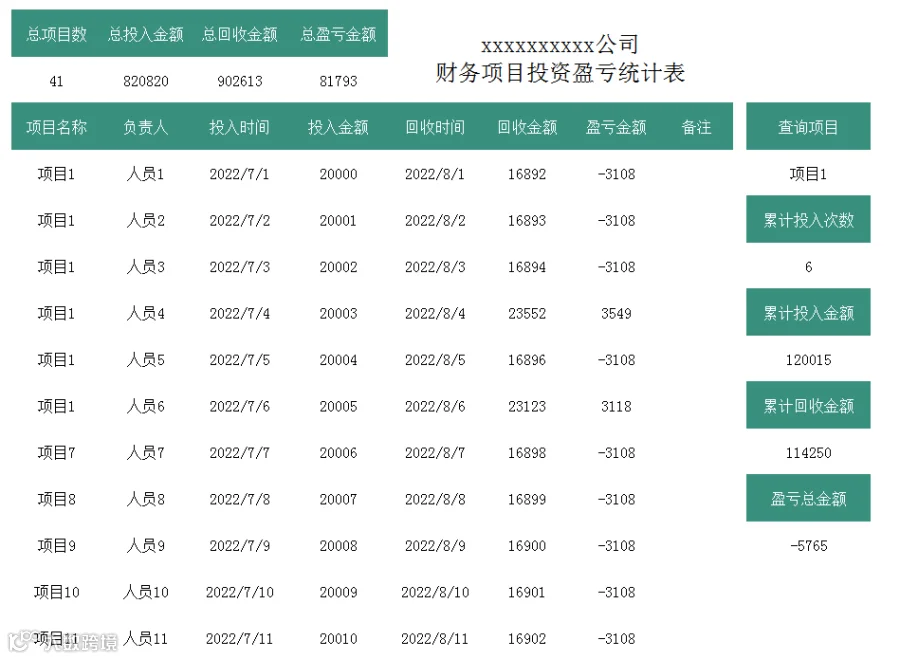Click the 累计回收金额 label
This screenshot has height=659, width=900.
tap(808, 405)
